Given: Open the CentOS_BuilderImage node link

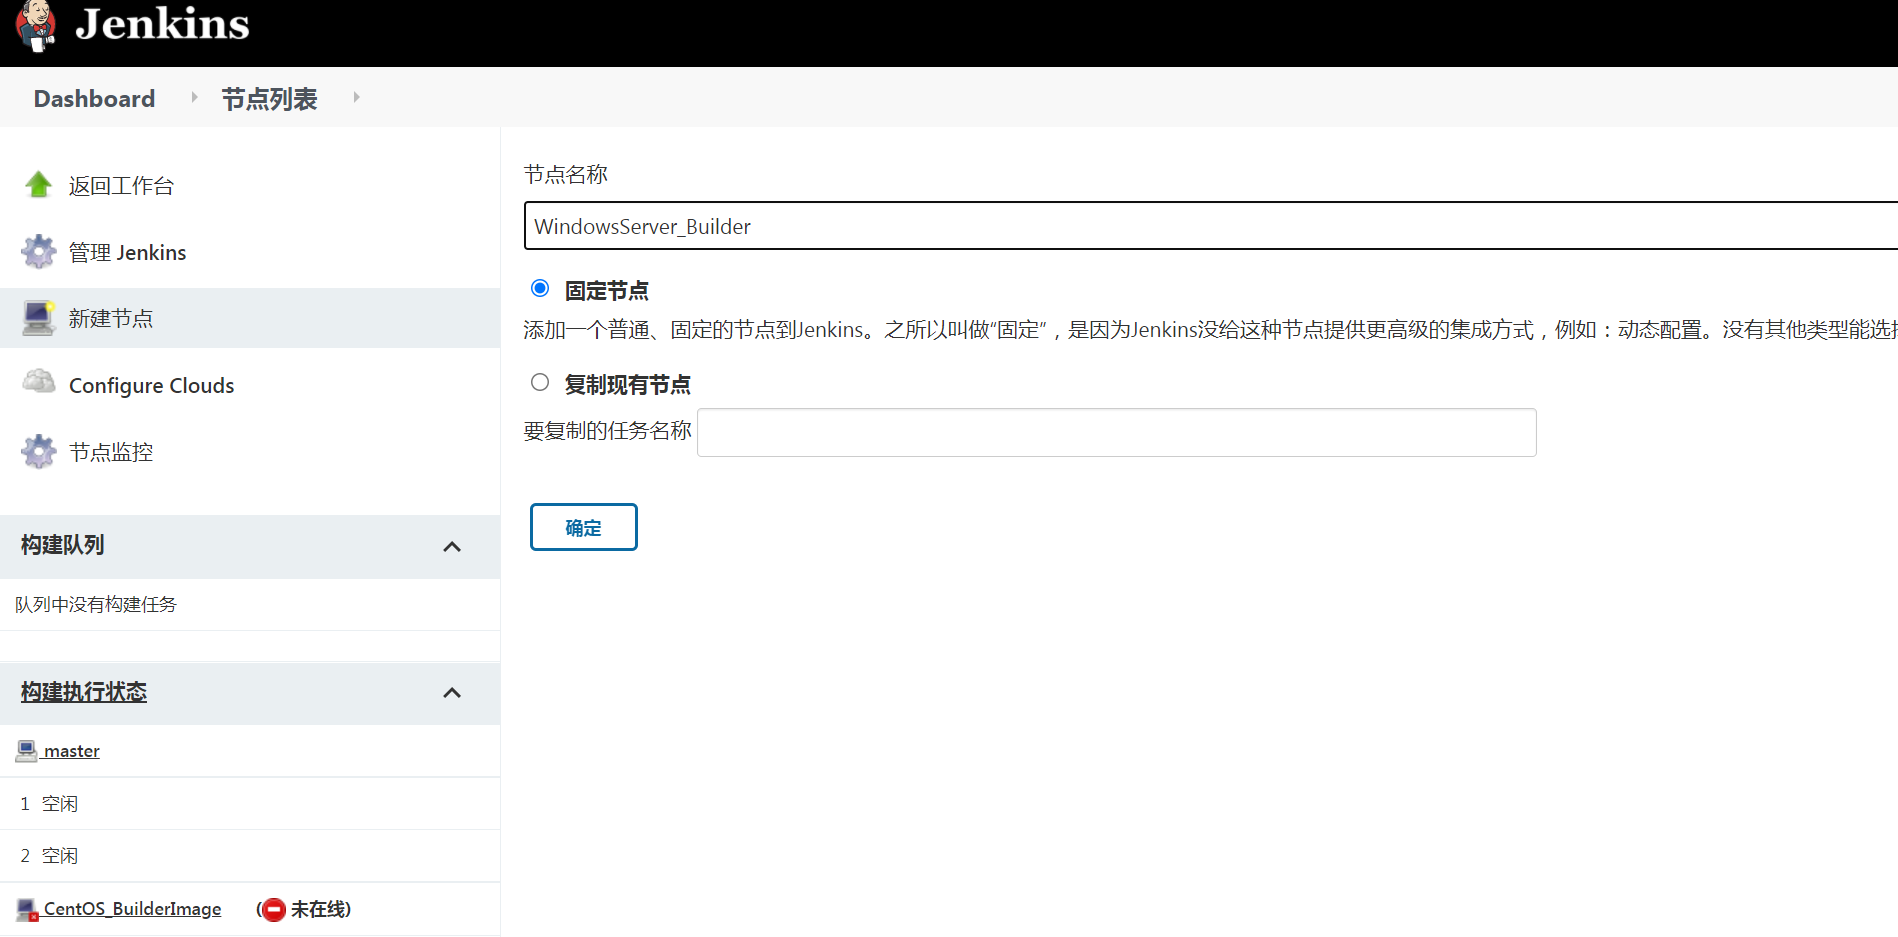Looking at the screenshot, I should pos(132,909).
